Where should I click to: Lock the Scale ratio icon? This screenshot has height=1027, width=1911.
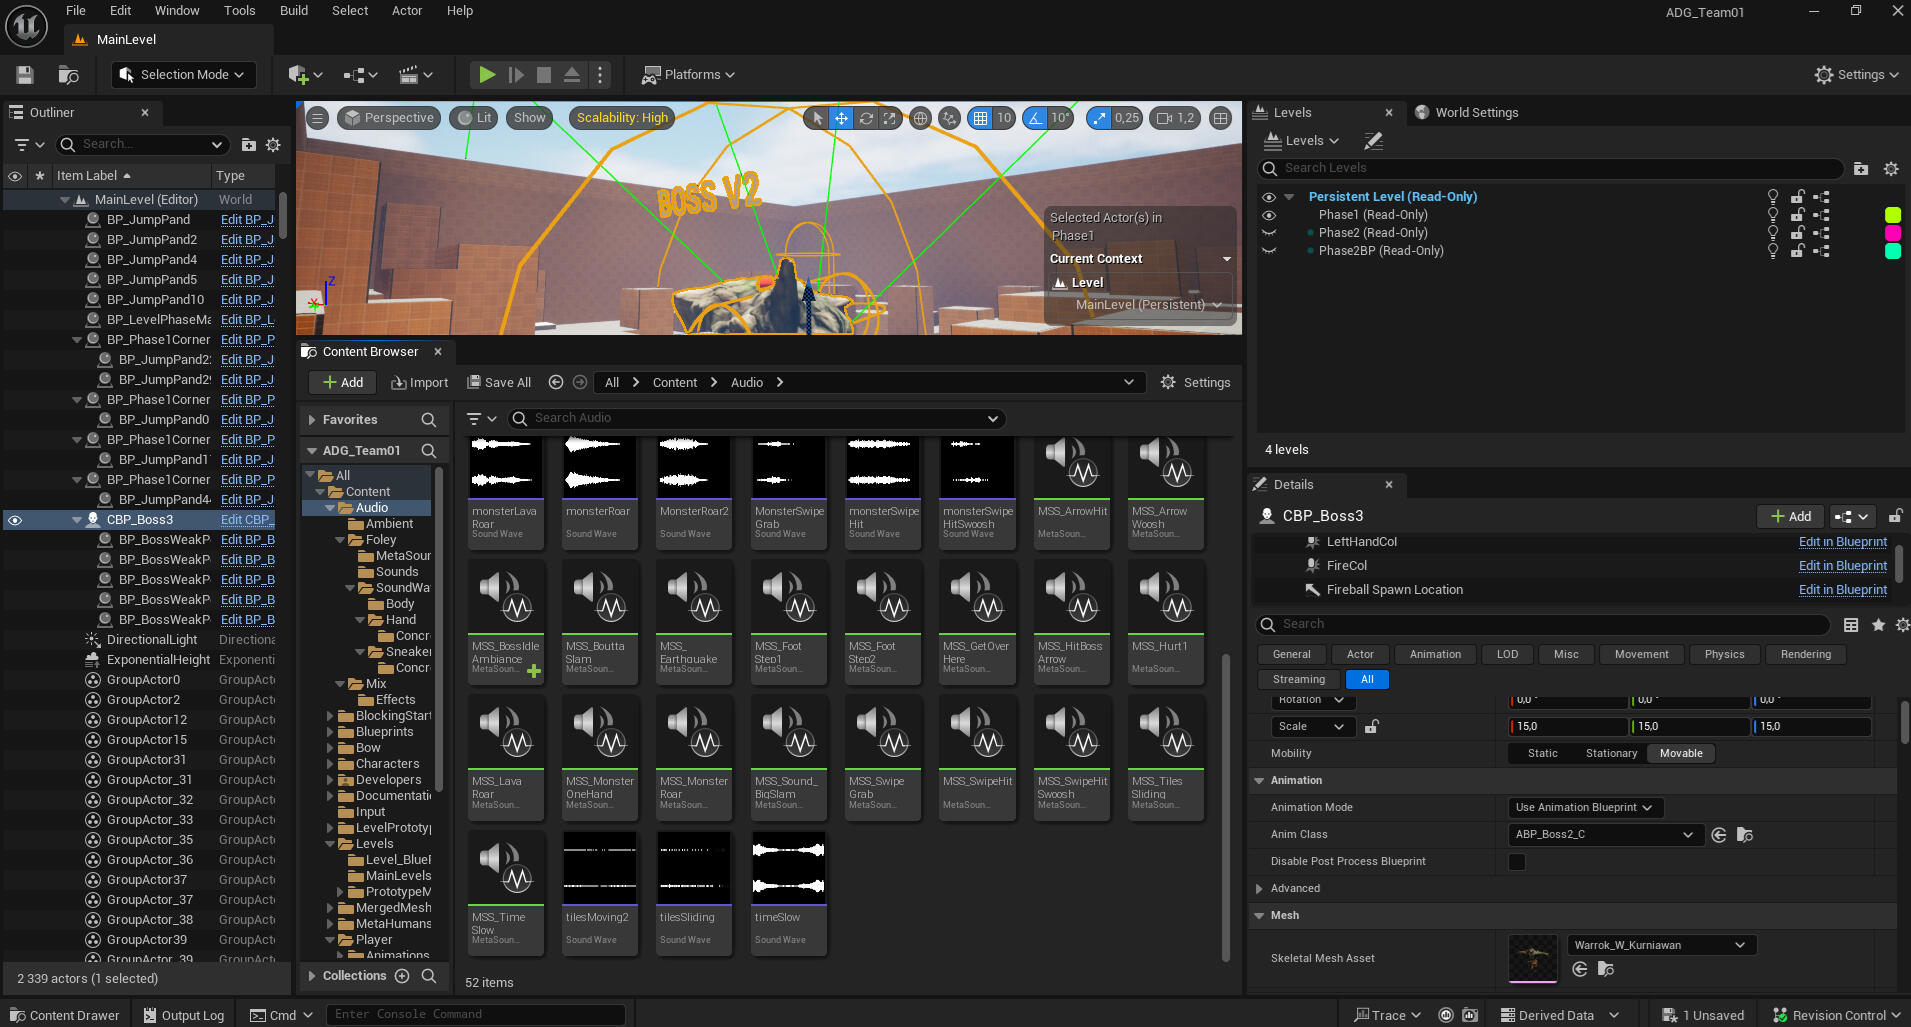(x=1372, y=727)
